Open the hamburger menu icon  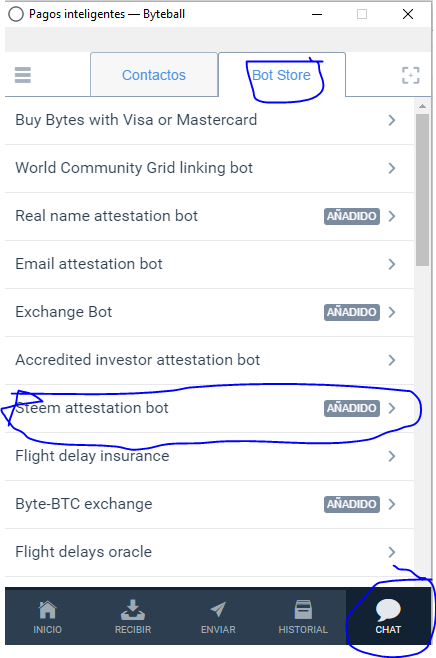pos(23,75)
